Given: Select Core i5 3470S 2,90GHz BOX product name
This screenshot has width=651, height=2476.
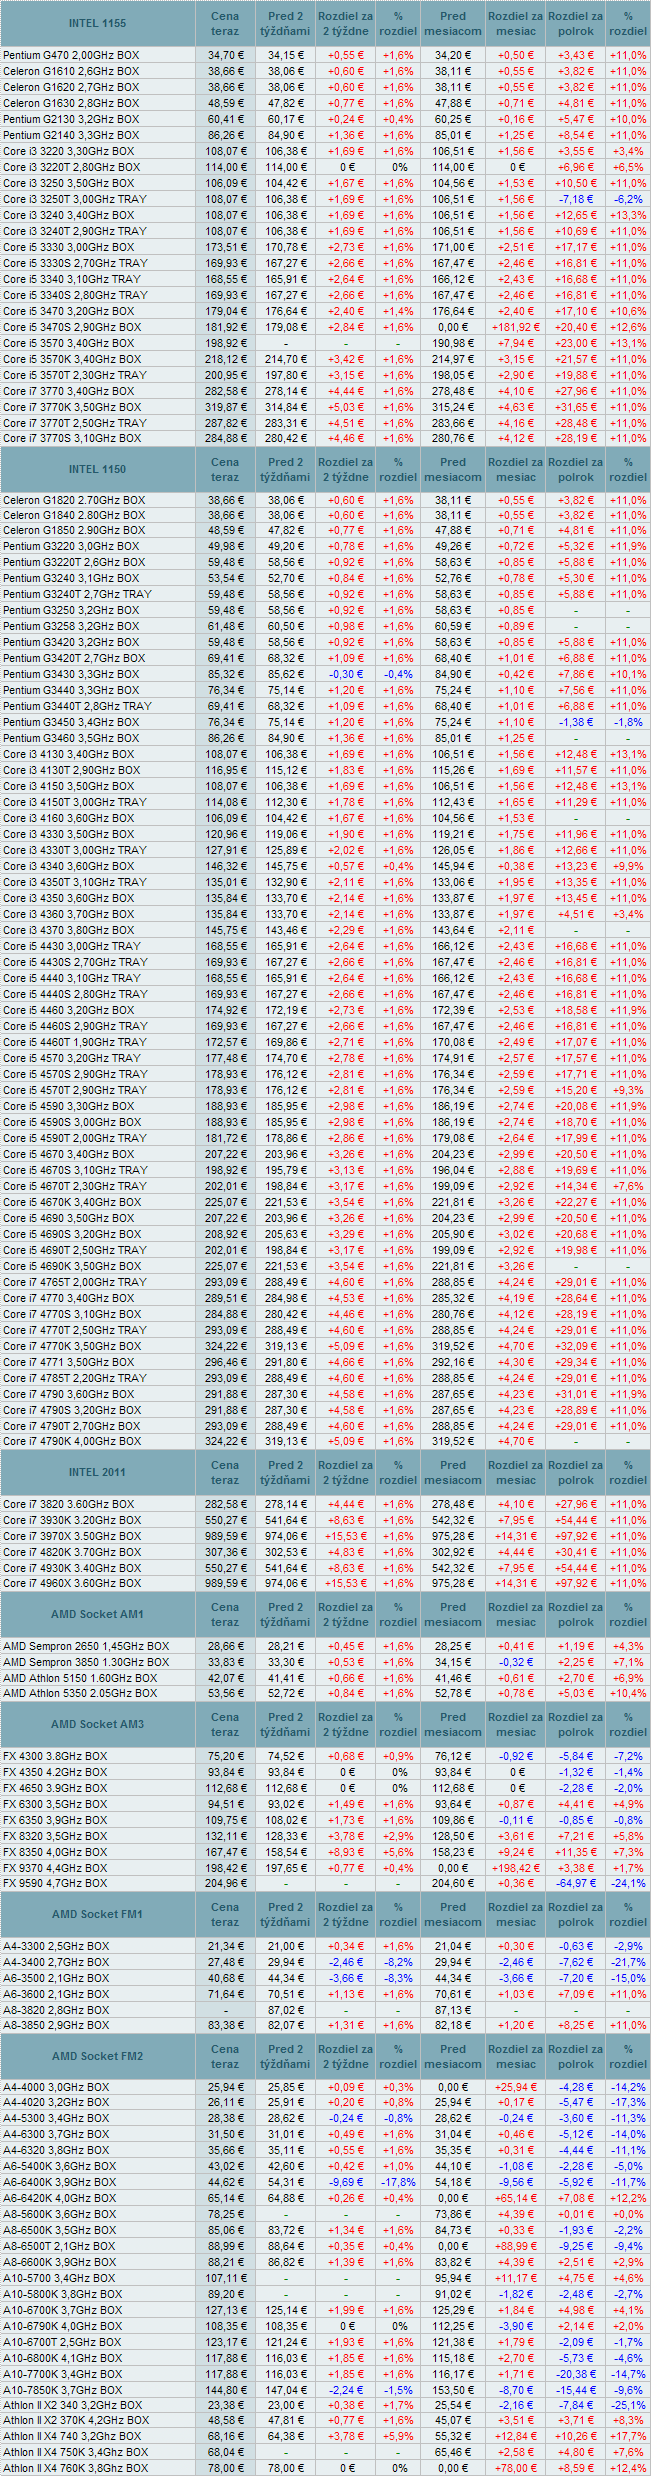Looking at the screenshot, I should coord(72,327).
